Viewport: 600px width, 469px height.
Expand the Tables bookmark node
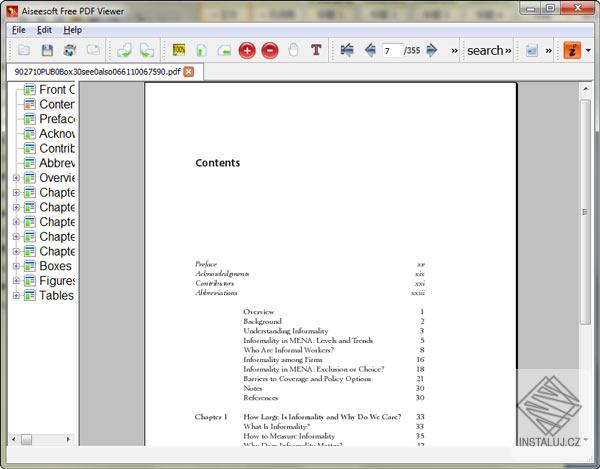(16, 295)
